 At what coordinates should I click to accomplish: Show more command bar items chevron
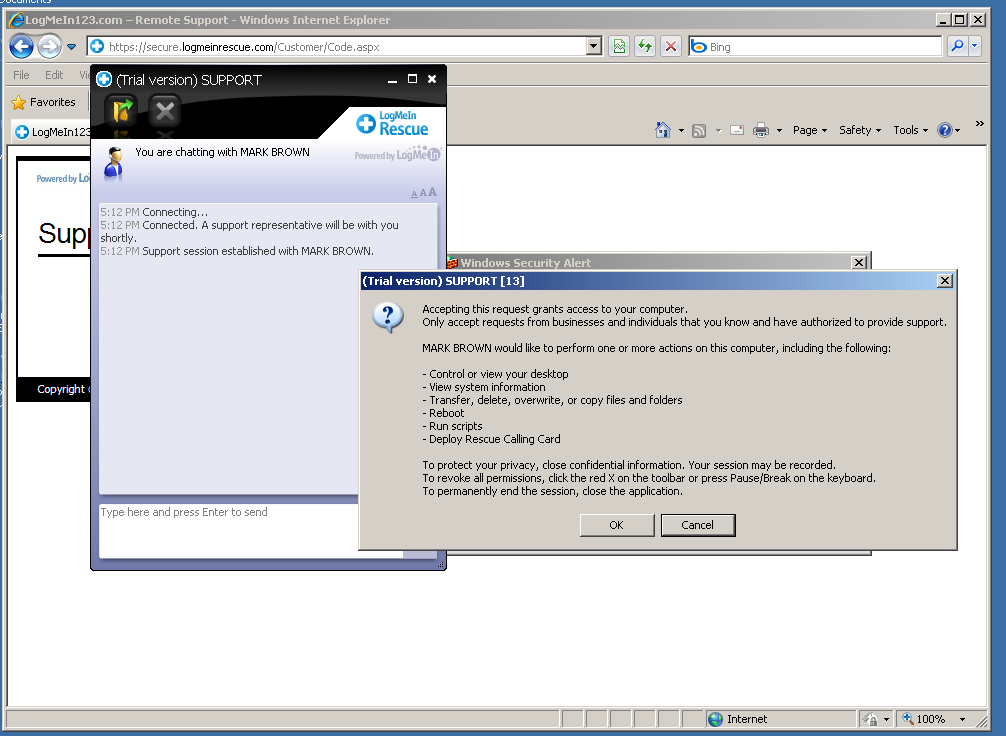pyautogui.click(x=979, y=123)
